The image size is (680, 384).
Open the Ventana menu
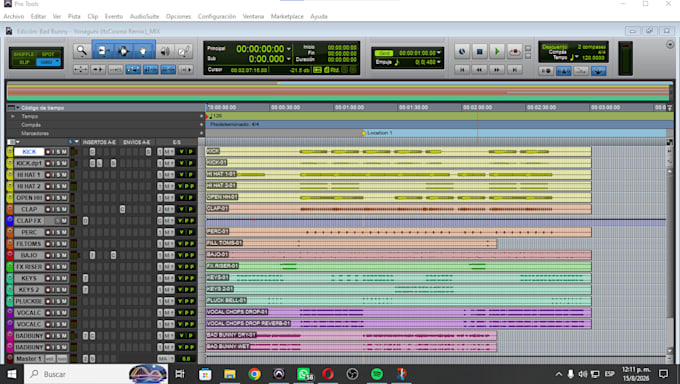[253, 16]
